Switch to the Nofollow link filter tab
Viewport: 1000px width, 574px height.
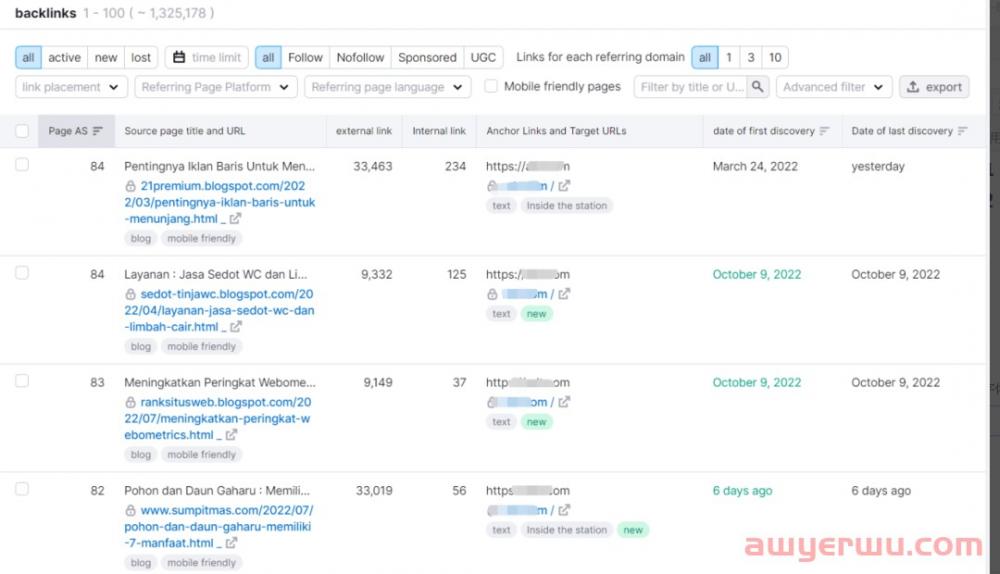[360, 57]
